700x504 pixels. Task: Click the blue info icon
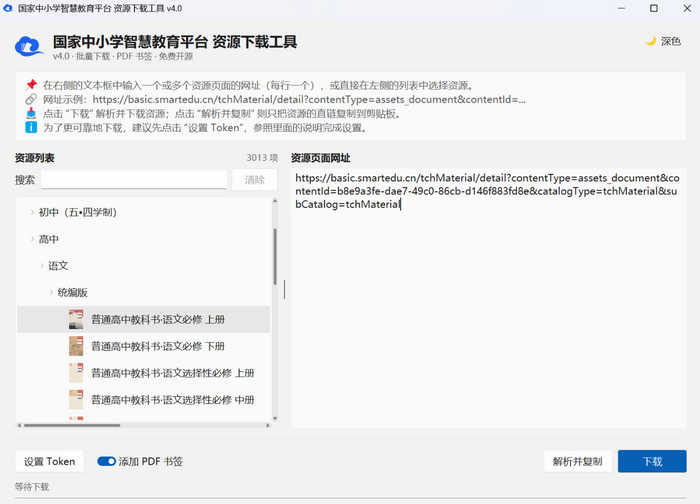31,127
